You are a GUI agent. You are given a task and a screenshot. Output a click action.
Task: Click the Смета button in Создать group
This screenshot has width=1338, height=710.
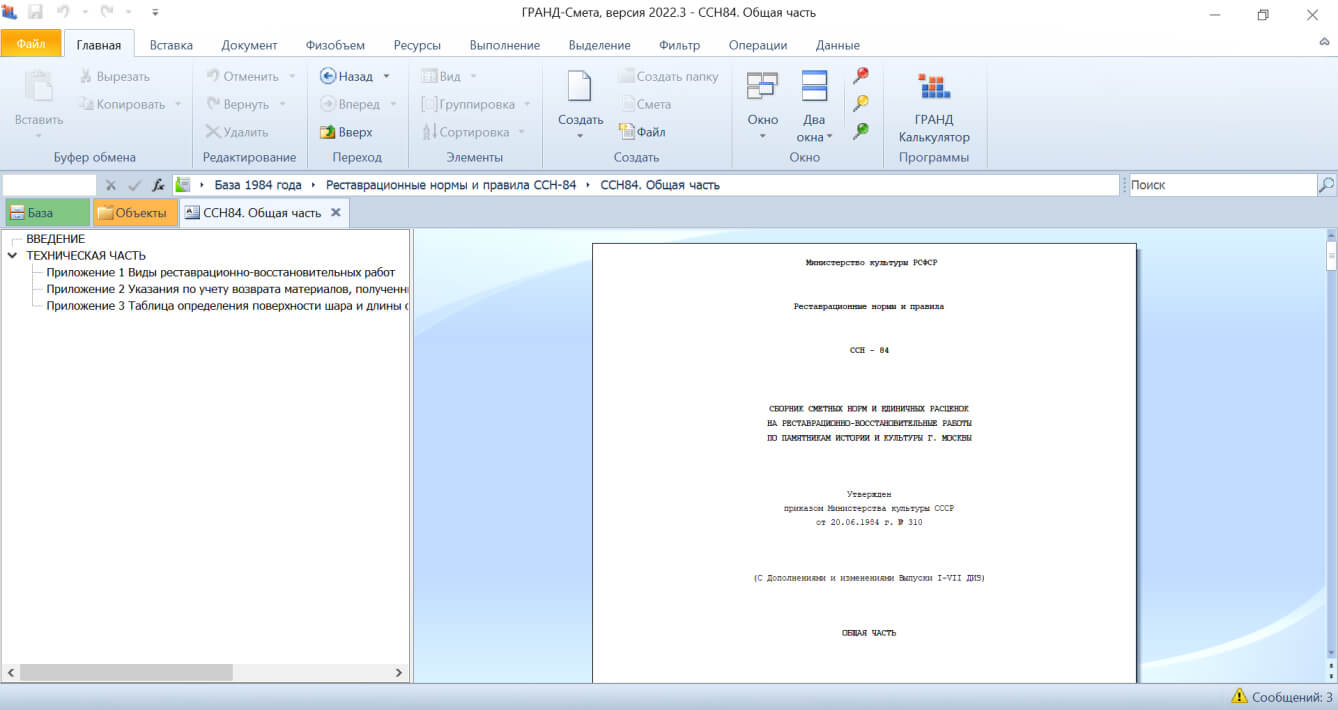pos(645,104)
